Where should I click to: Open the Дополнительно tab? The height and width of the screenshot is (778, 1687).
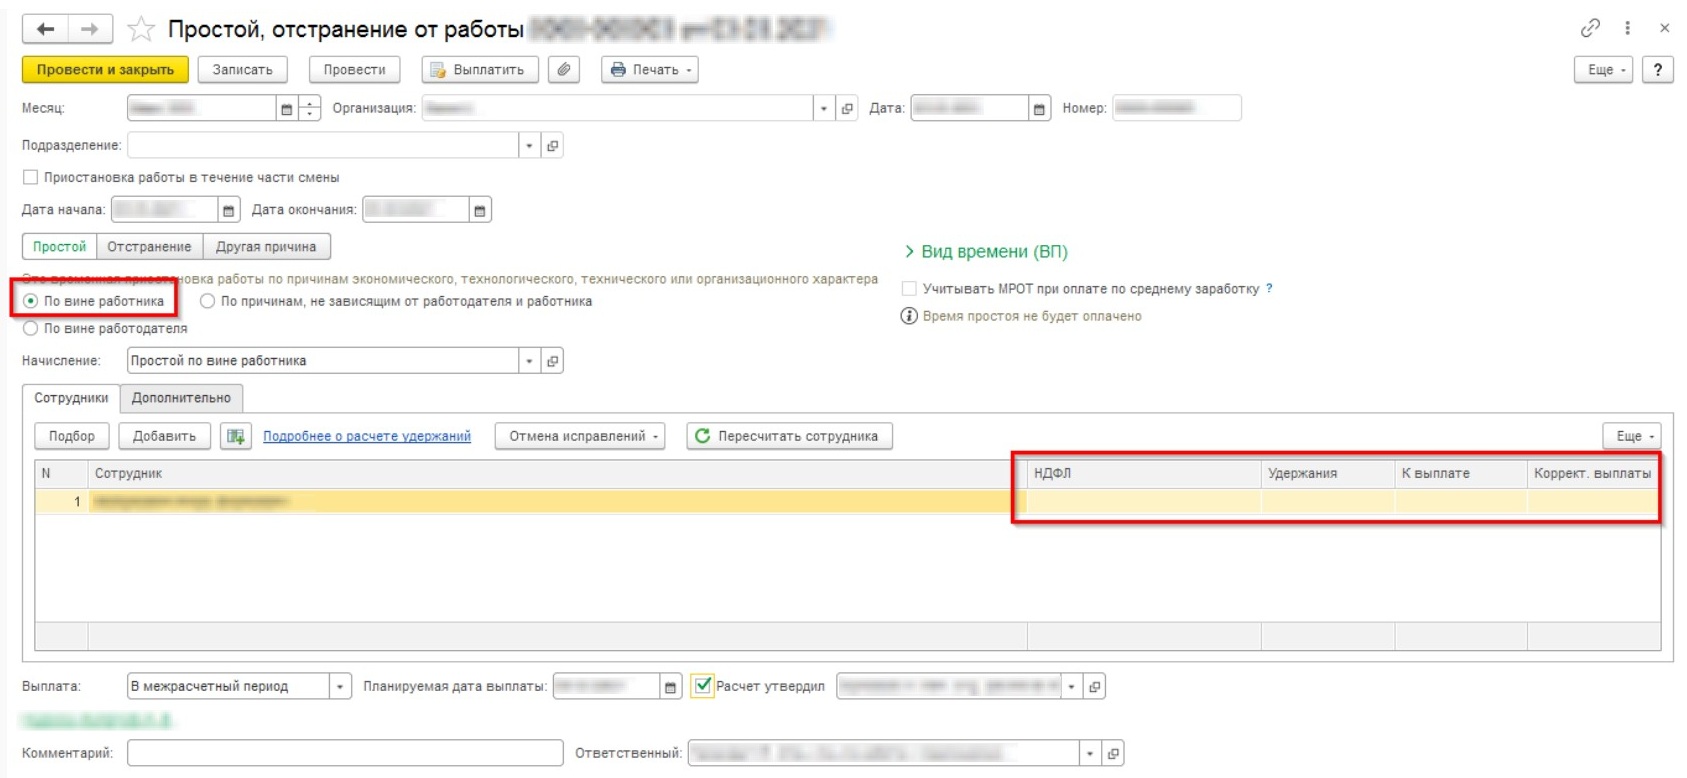[181, 398]
